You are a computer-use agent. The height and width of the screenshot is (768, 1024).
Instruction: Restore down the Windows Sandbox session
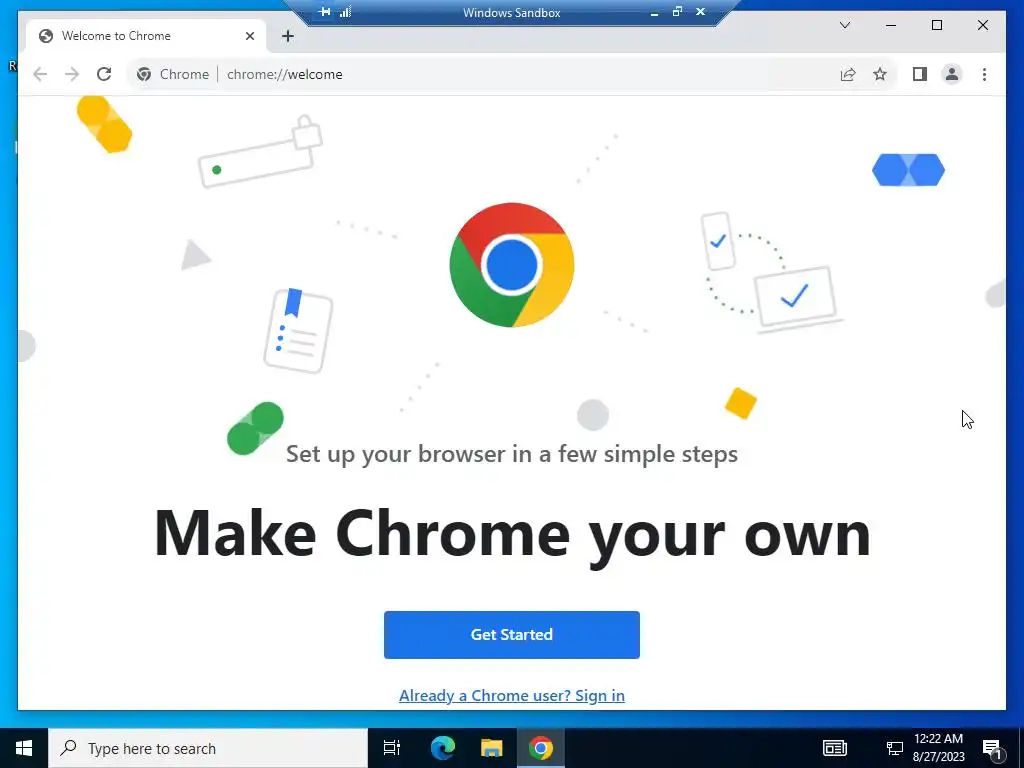677,12
